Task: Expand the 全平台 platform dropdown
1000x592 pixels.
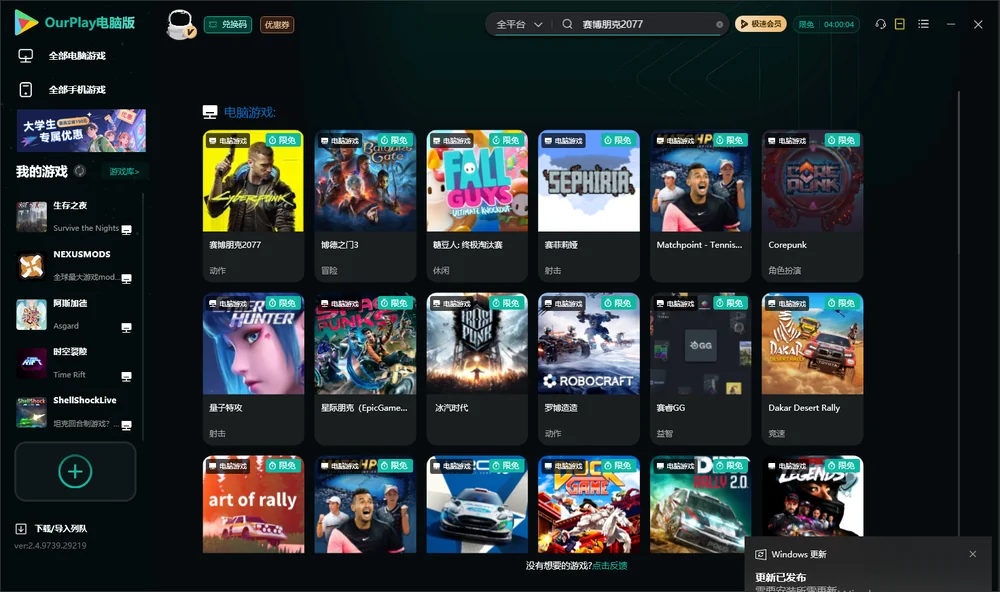Action: [x=519, y=24]
